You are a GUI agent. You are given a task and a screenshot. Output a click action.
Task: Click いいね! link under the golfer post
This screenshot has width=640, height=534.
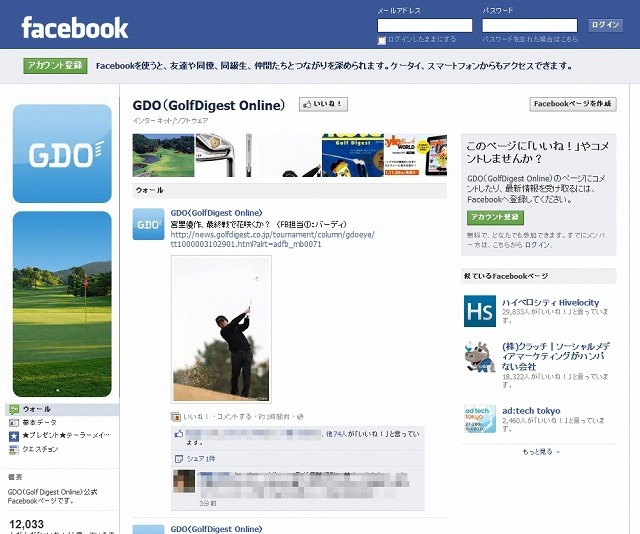tap(196, 417)
